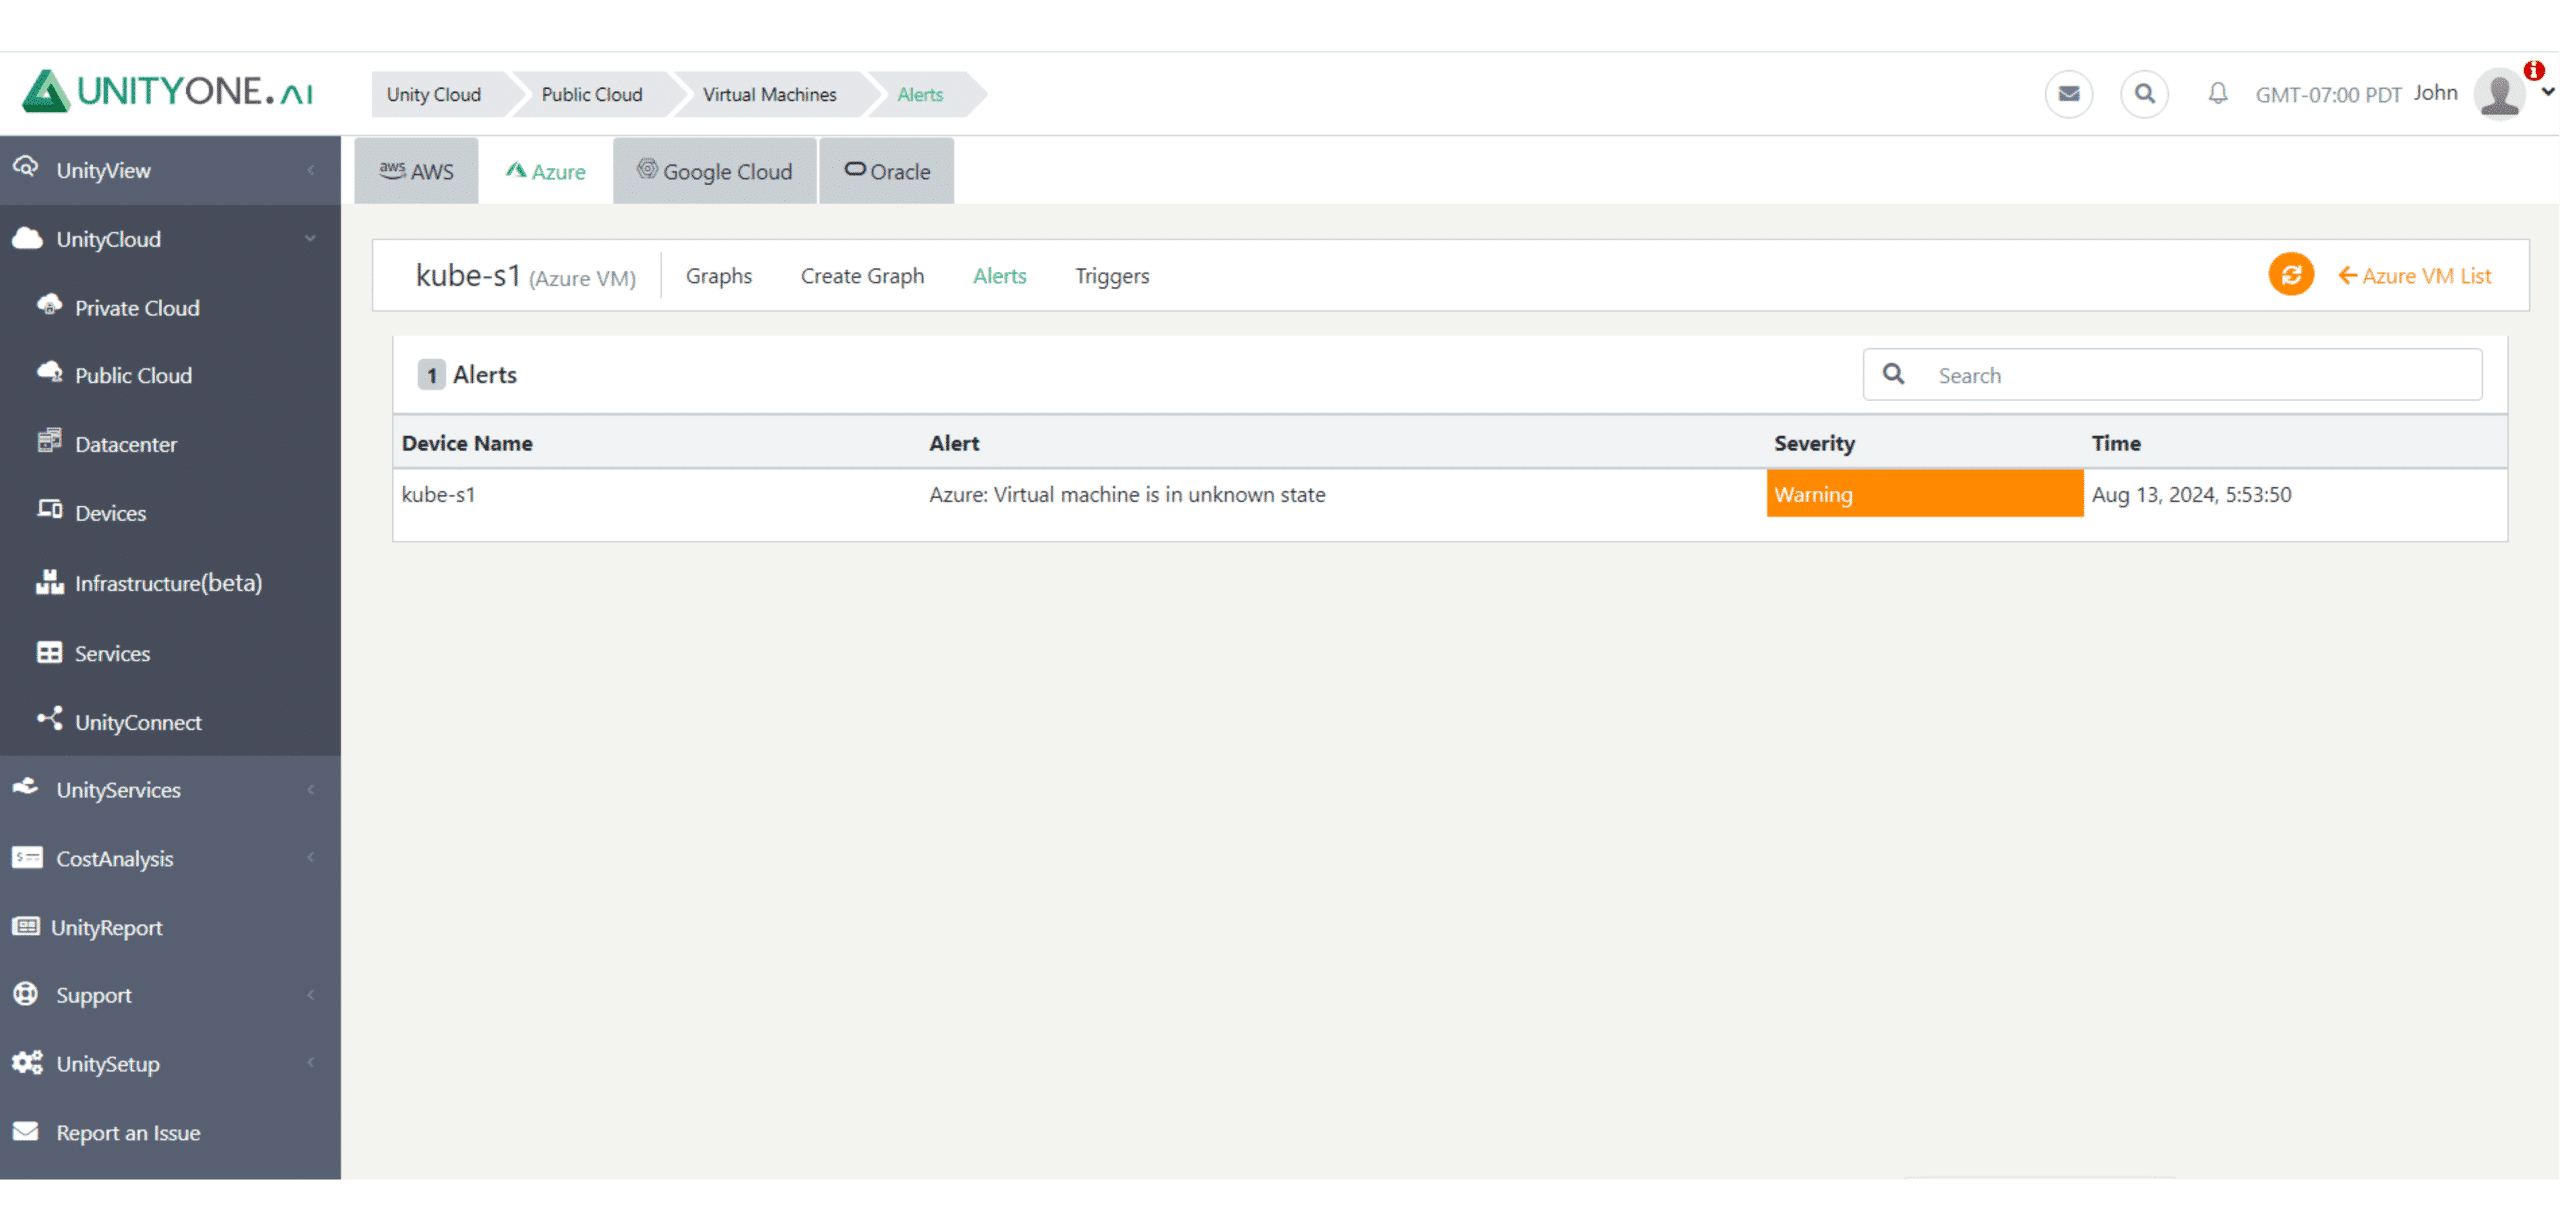Click the Alert column header
The image size is (2560, 1231).
(954, 443)
